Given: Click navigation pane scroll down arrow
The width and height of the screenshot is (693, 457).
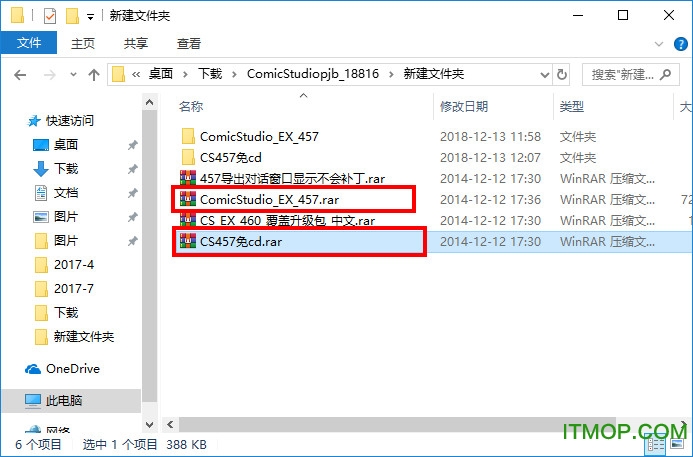Looking at the screenshot, I should 149,425.
